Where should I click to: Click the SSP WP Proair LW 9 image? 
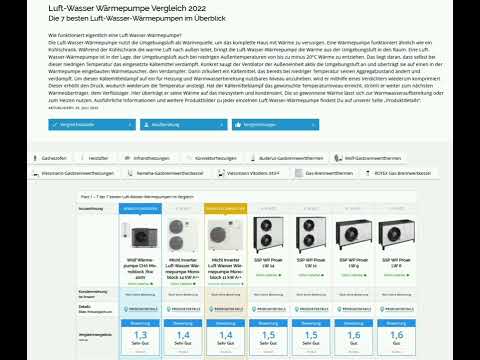coord(354,235)
